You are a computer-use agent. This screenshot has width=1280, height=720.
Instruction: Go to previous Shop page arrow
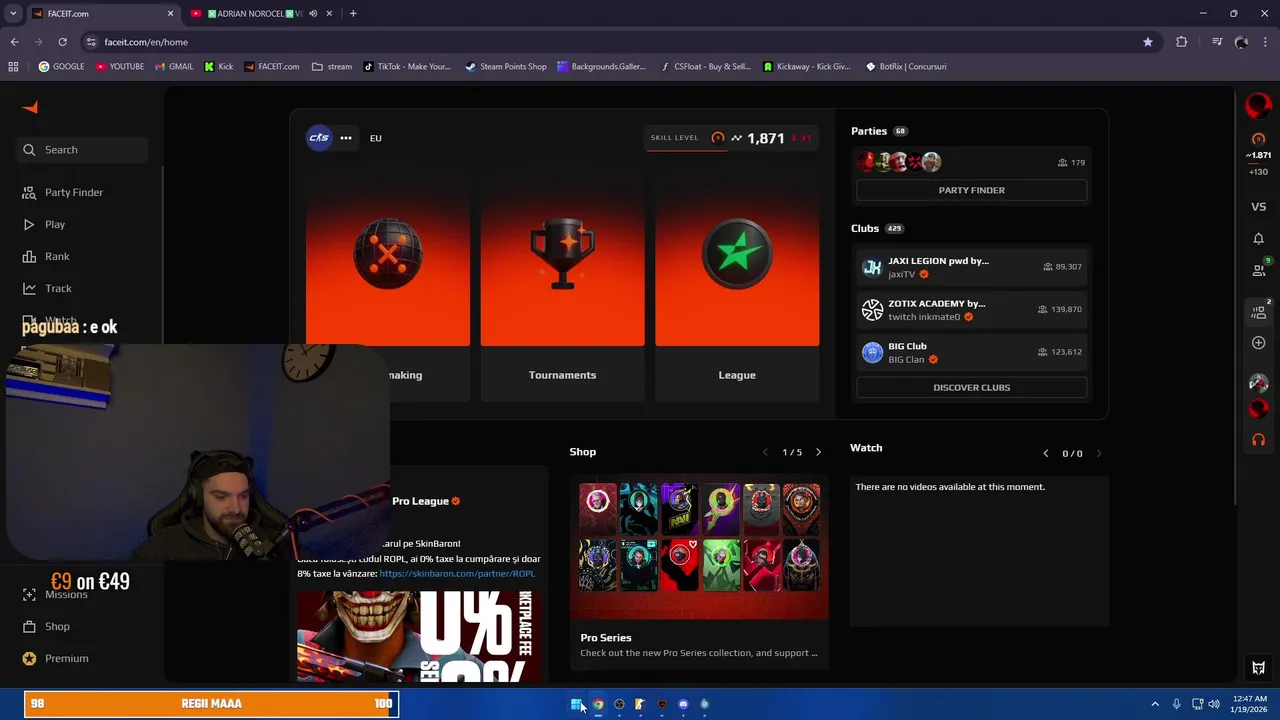[x=766, y=452]
